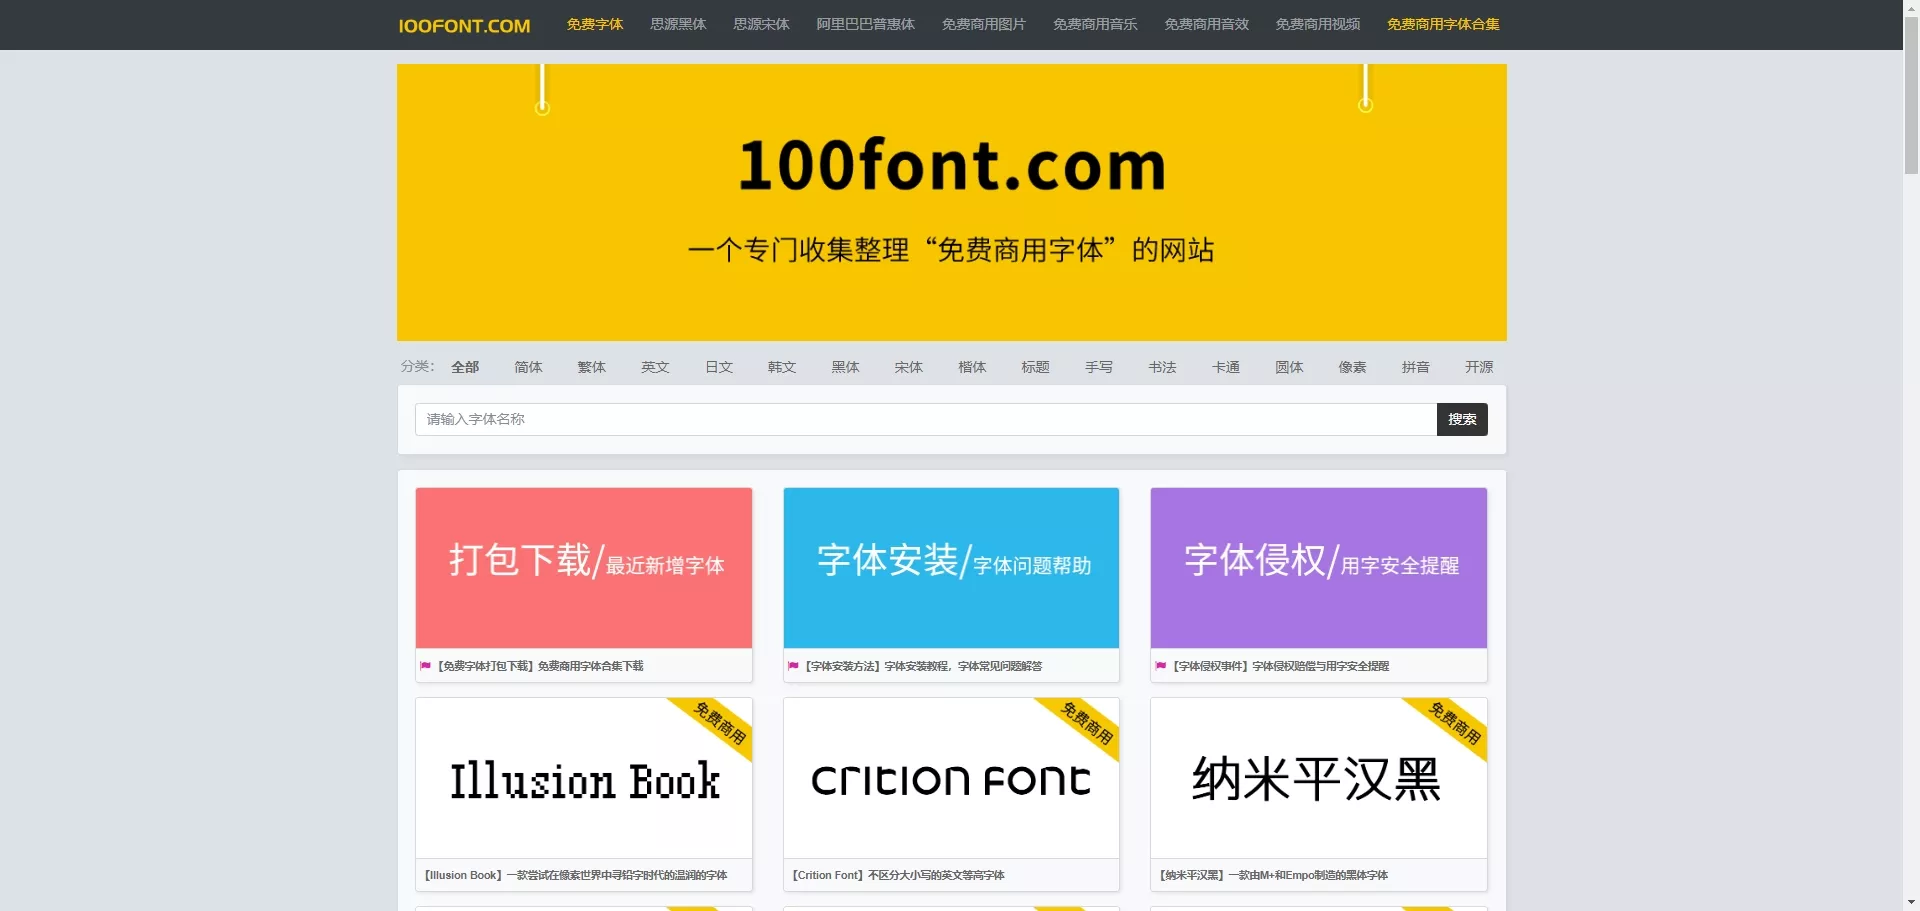This screenshot has width=1920, height=911.
Task: Click the 搜索 search button
Action: point(1462,419)
